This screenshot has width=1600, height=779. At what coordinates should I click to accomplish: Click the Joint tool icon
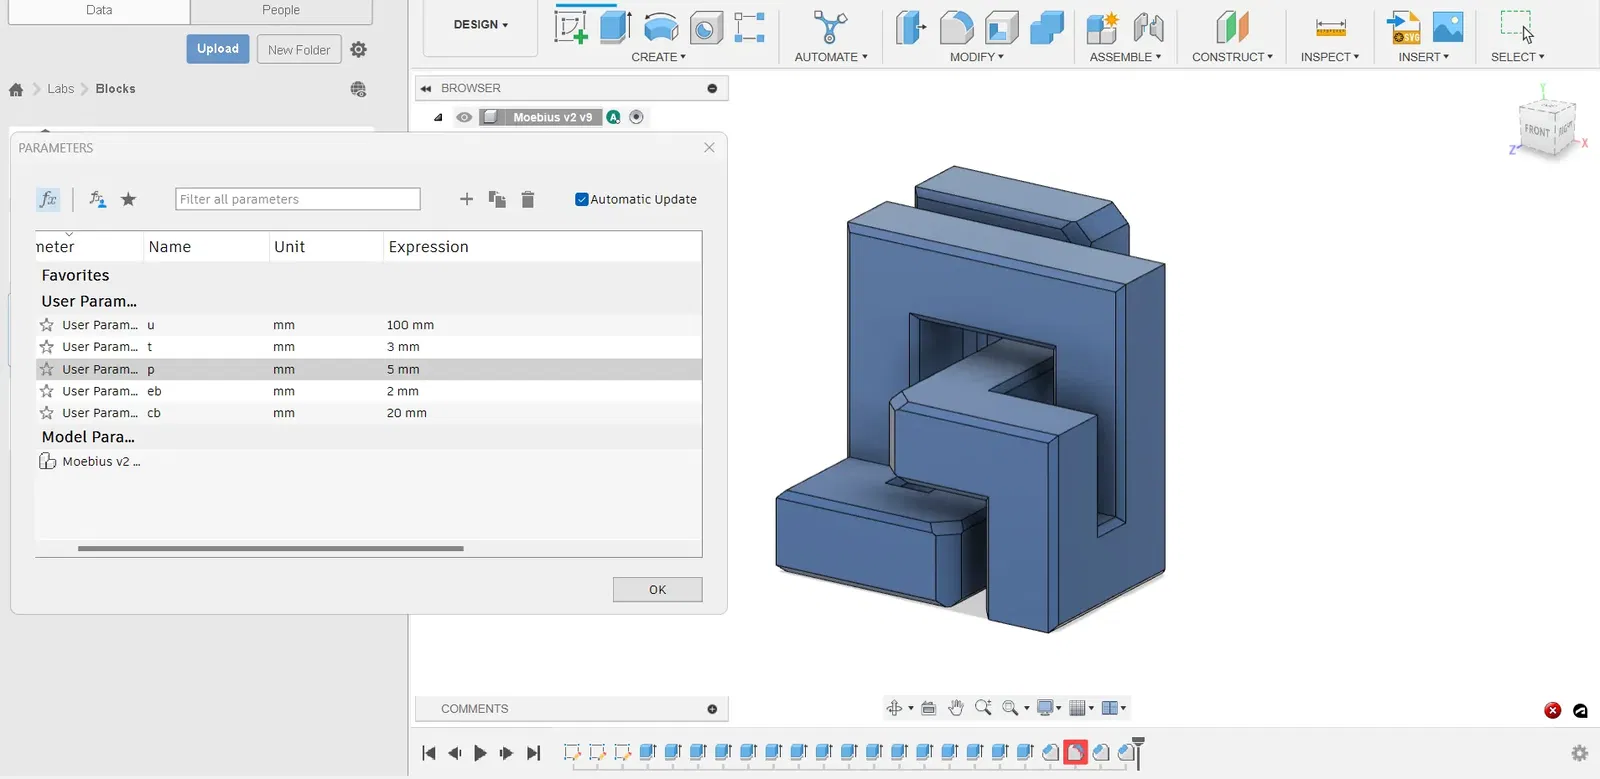click(x=1148, y=27)
